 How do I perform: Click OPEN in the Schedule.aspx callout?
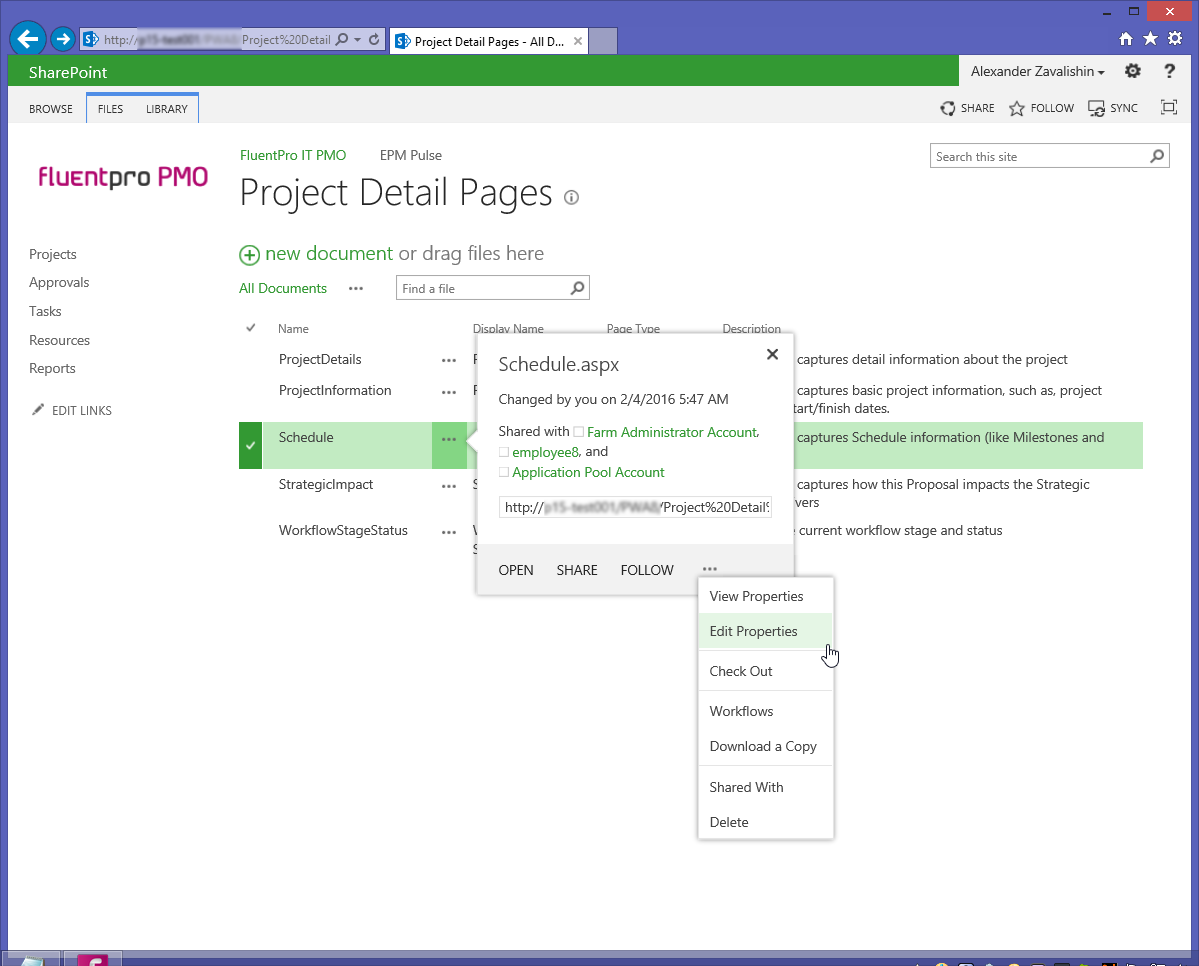pos(516,570)
